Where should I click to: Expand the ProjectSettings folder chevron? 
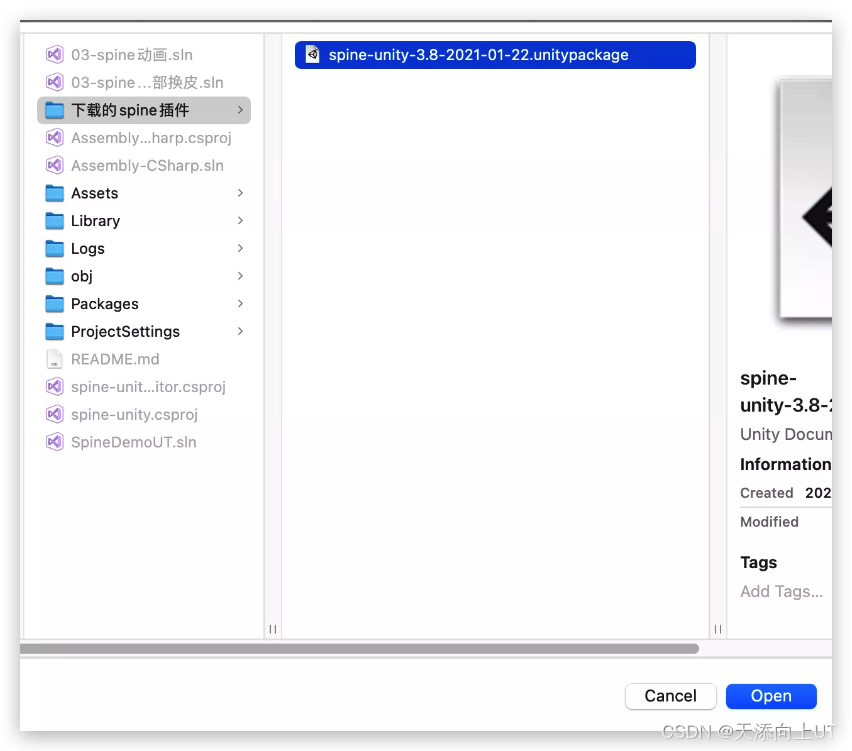240,331
